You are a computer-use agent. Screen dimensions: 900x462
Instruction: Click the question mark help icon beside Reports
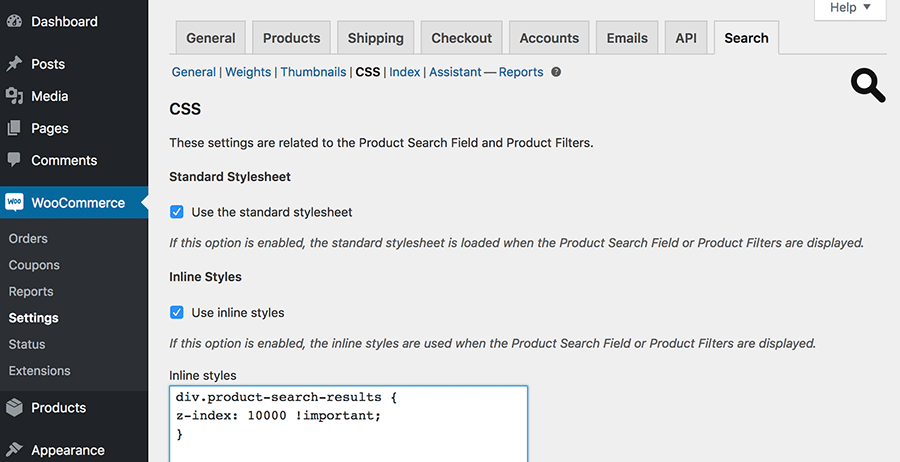point(556,72)
